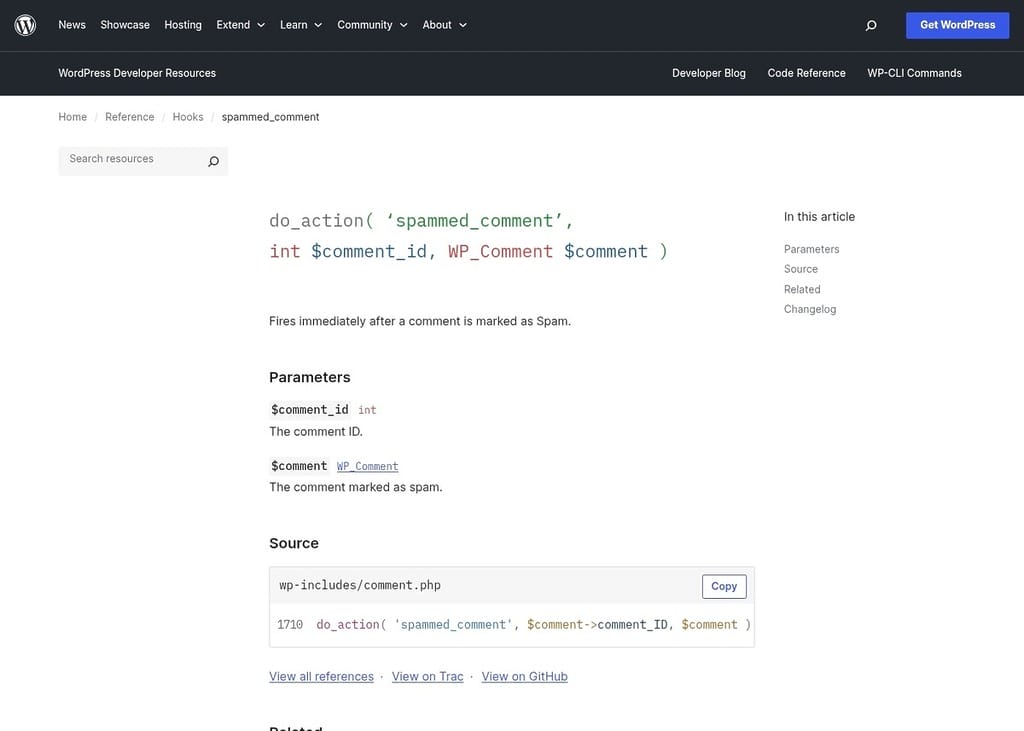
Task: Open the WP_Comment type link
Action: click(367, 467)
